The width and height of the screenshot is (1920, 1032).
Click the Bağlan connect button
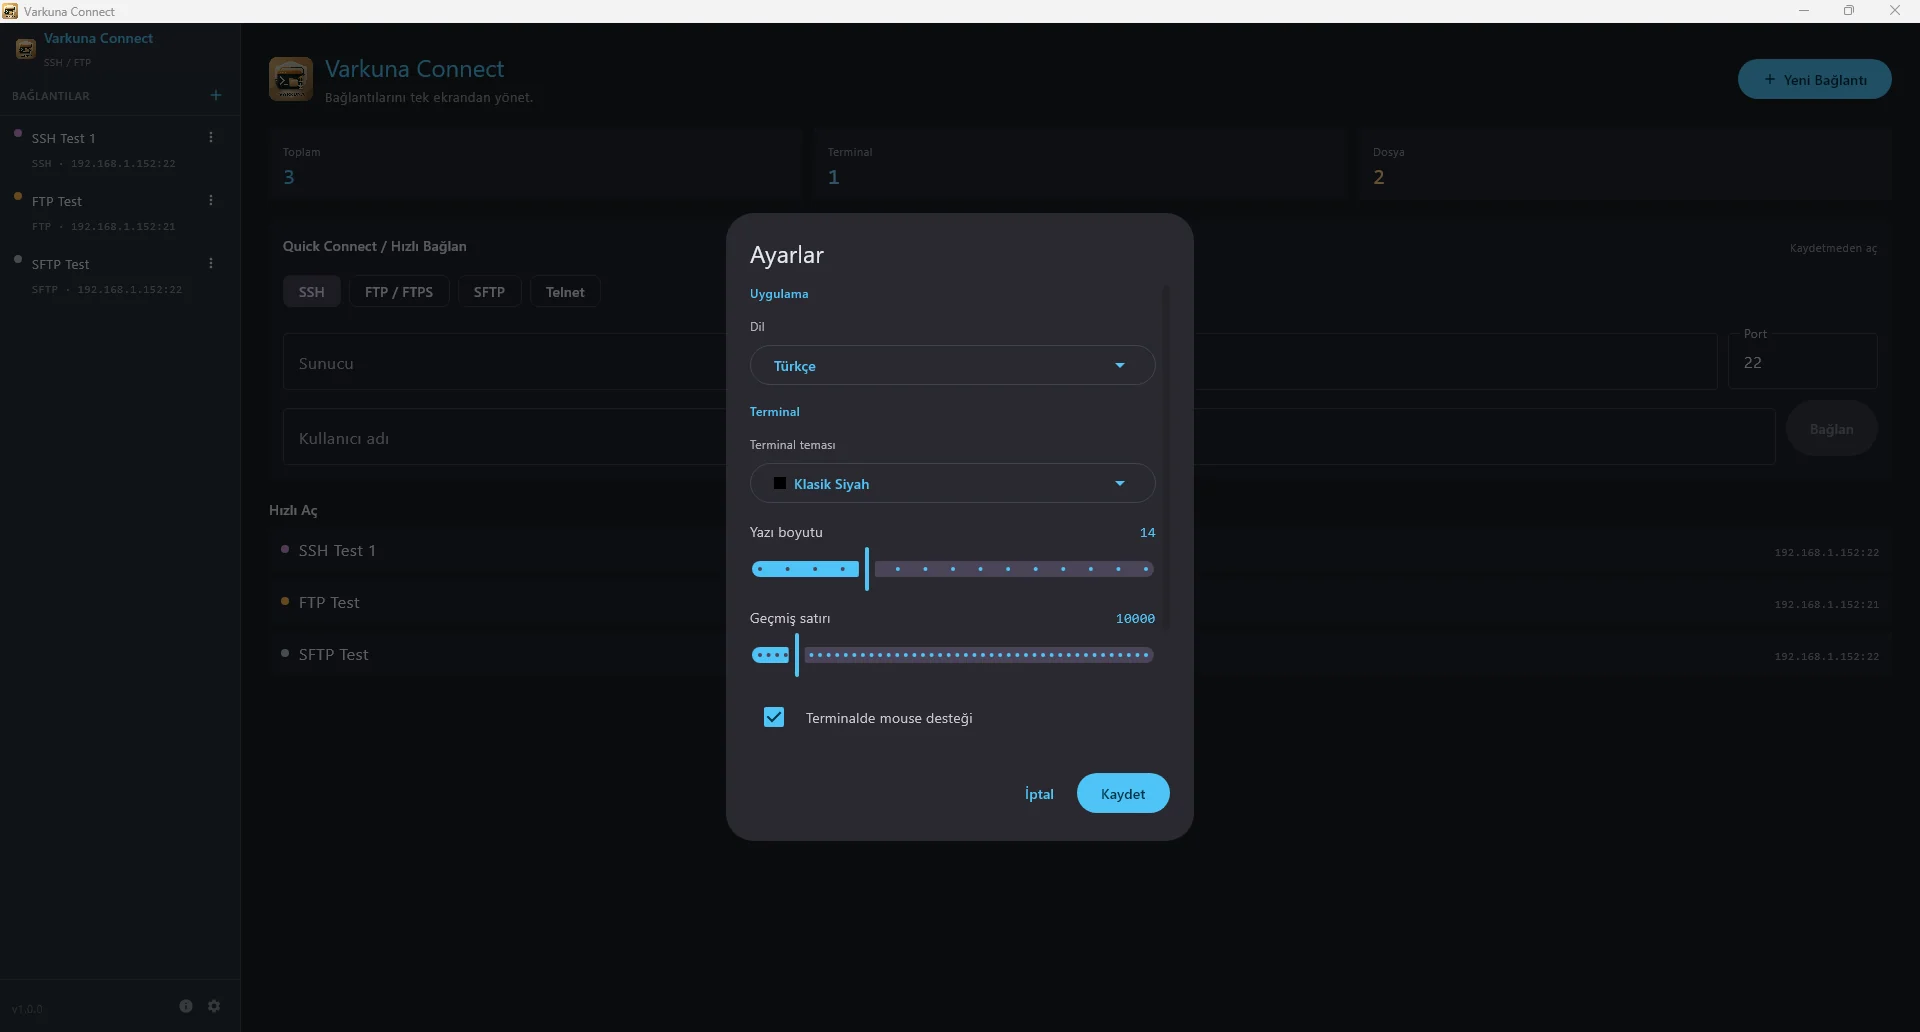pos(1831,429)
